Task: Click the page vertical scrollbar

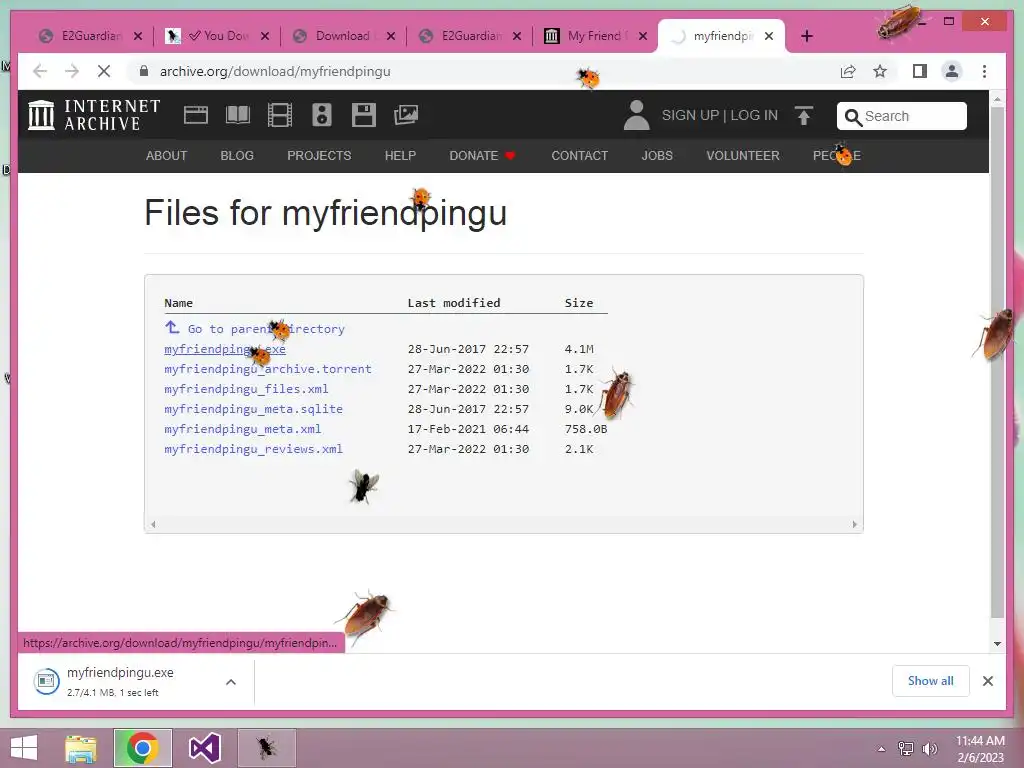Action: tap(997, 362)
